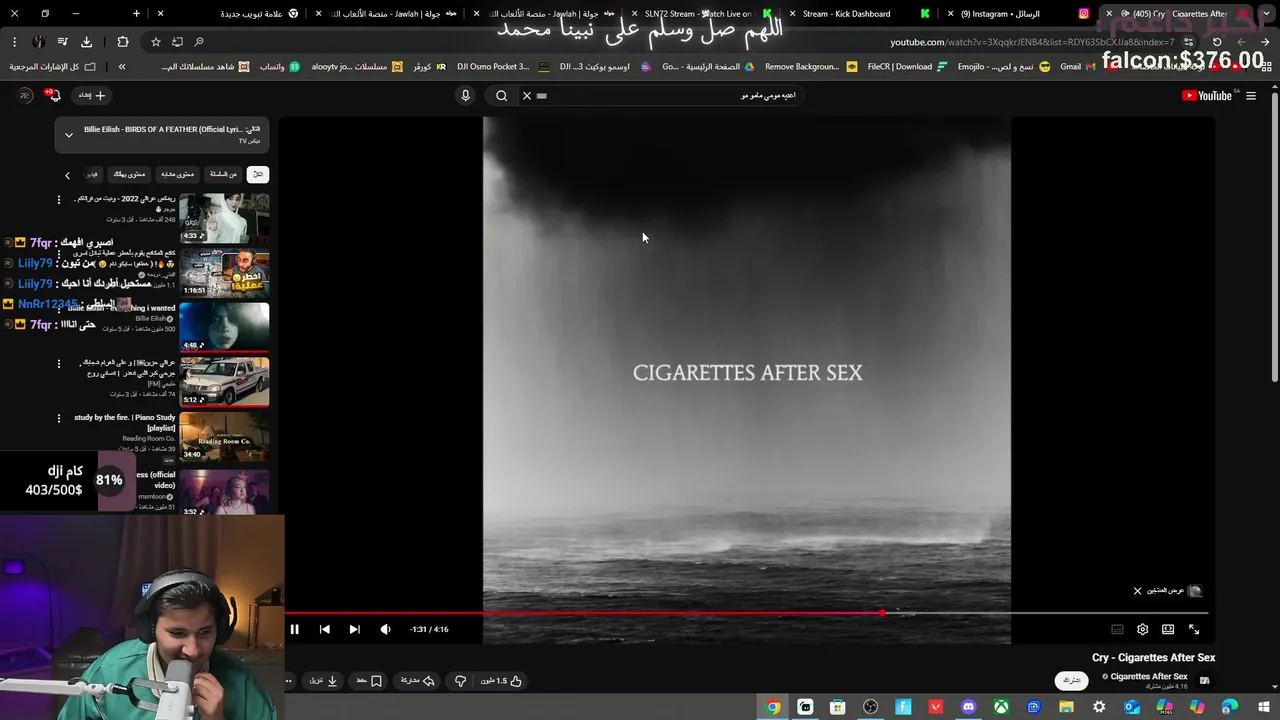Reload the page
Viewport: 1280px width, 720px height.
1217,42
